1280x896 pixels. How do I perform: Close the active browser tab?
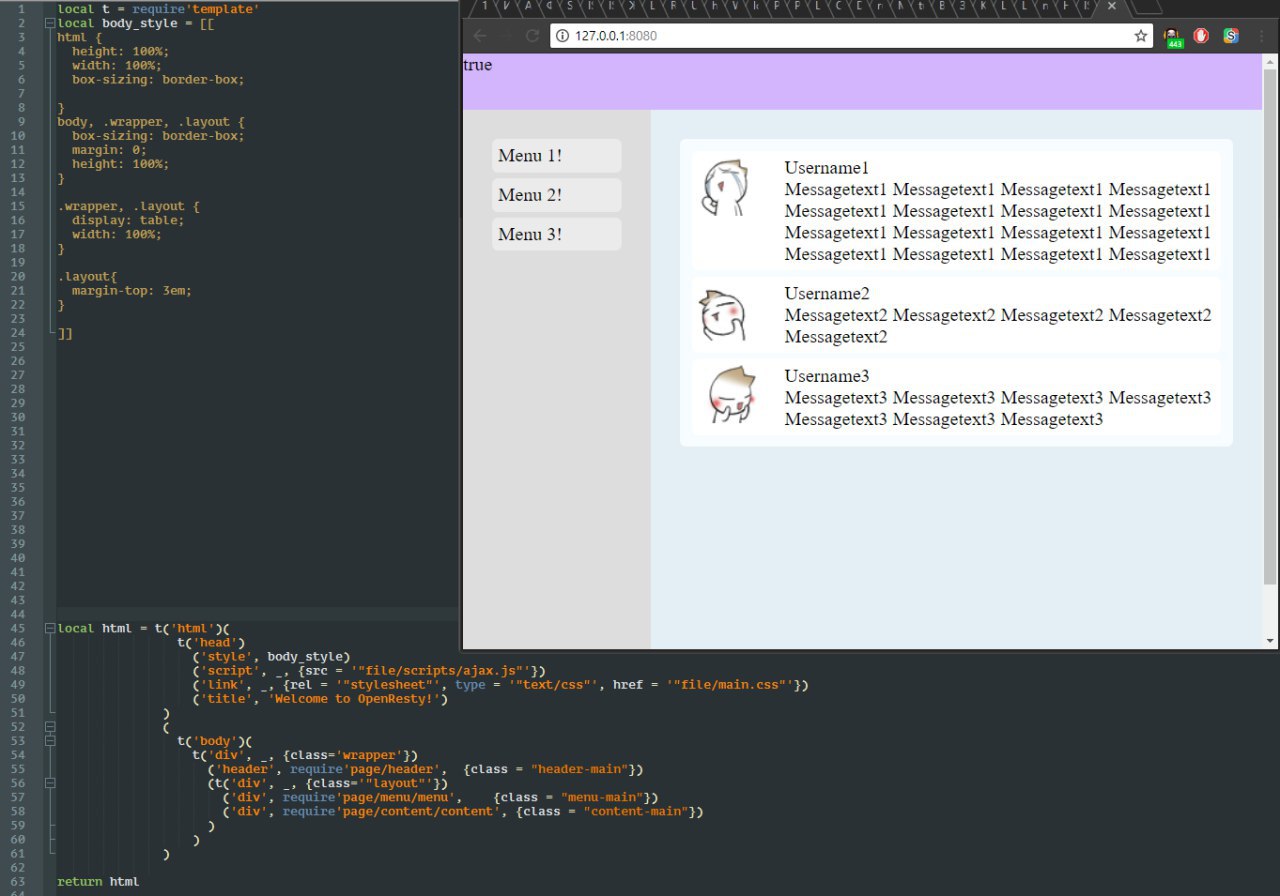1111,6
